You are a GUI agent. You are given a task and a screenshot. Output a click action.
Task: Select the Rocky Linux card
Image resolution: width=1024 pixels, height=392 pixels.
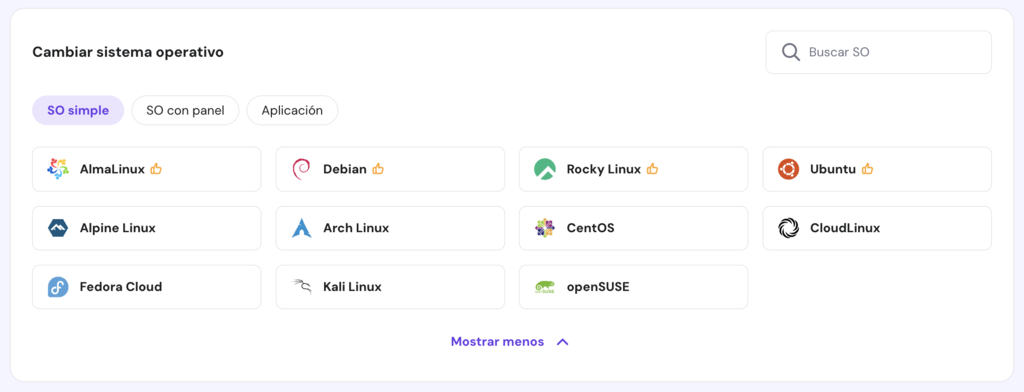click(x=633, y=169)
